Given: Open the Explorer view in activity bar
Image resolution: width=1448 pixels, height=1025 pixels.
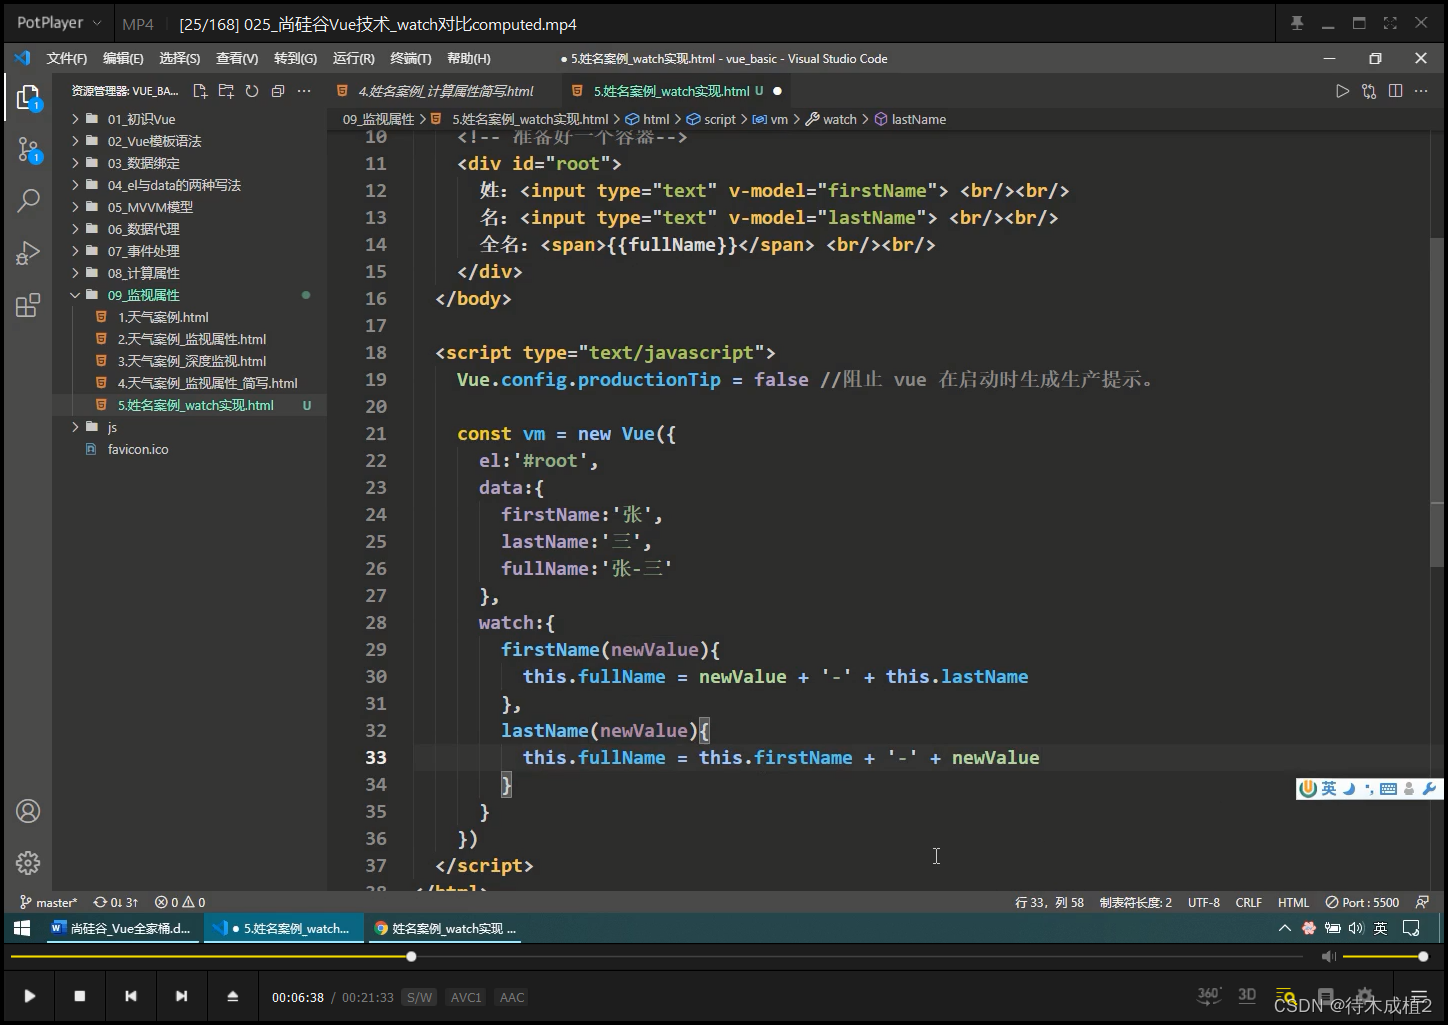Looking at the screenshot, I should pyautogui.click(x=28, y=97).
